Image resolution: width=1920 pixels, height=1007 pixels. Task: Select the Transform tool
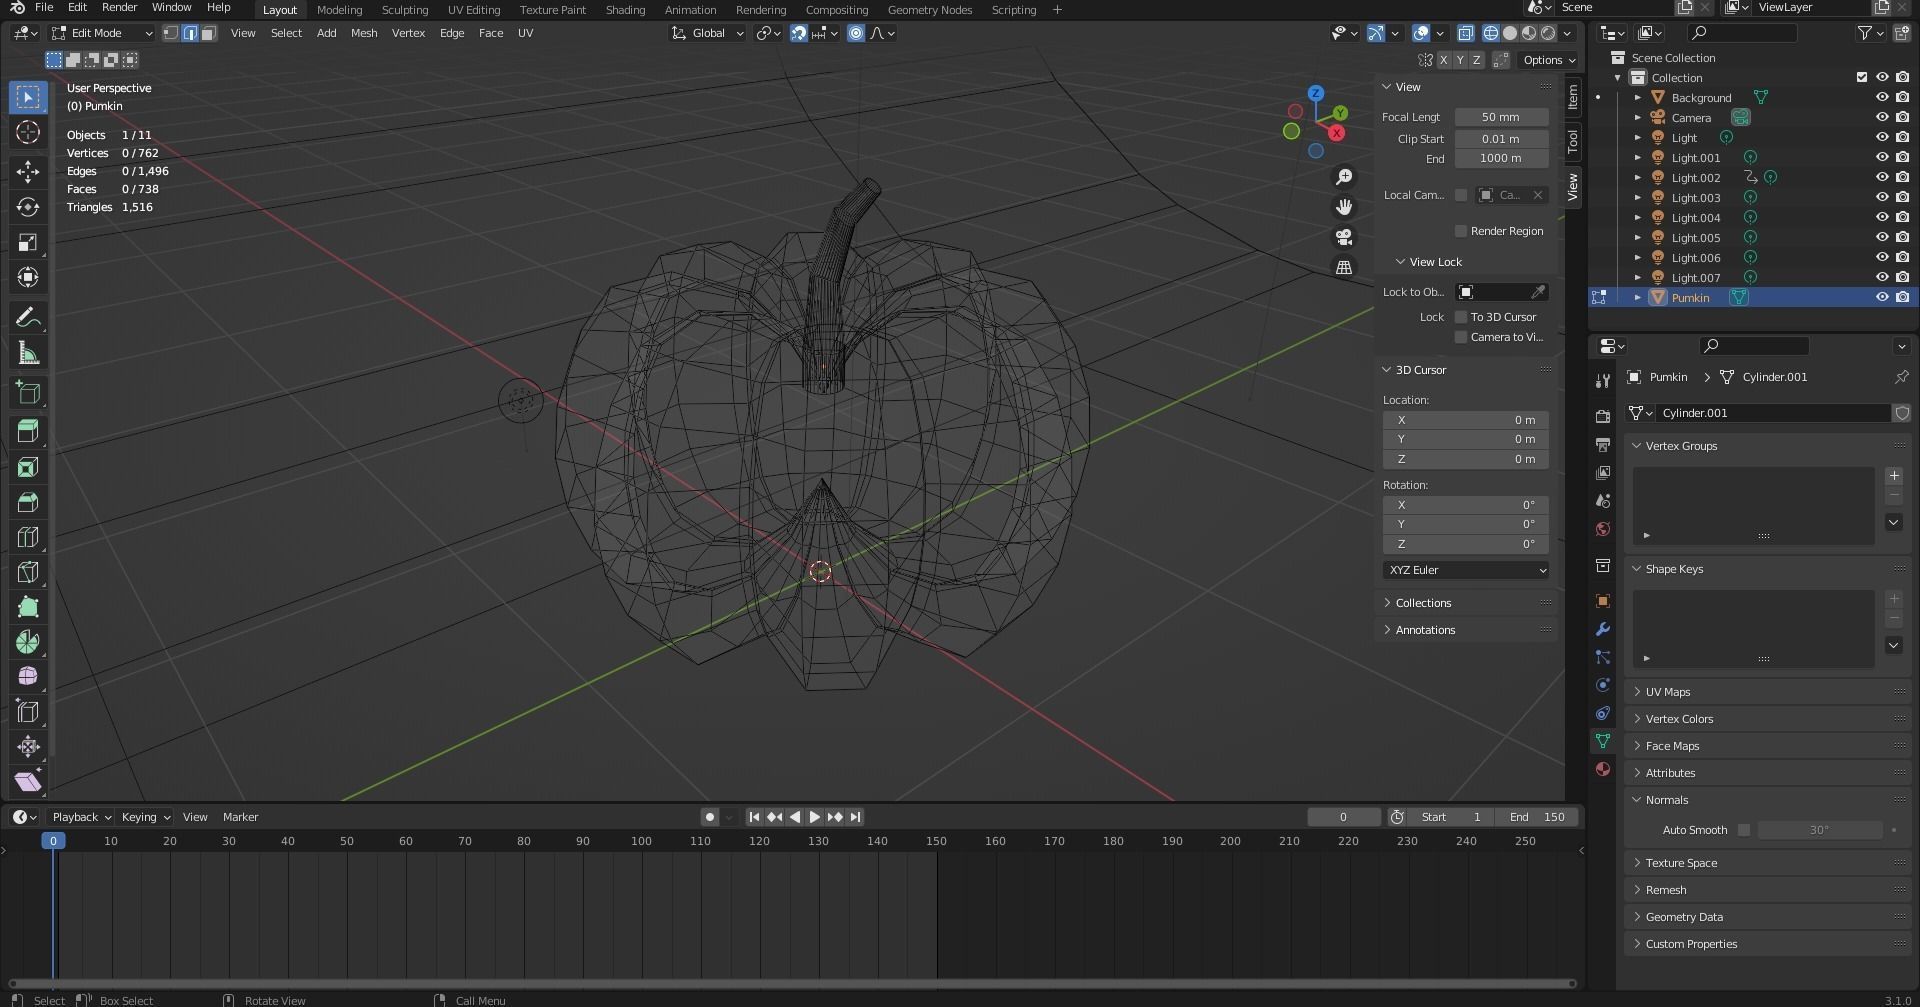tap(28, 277)
